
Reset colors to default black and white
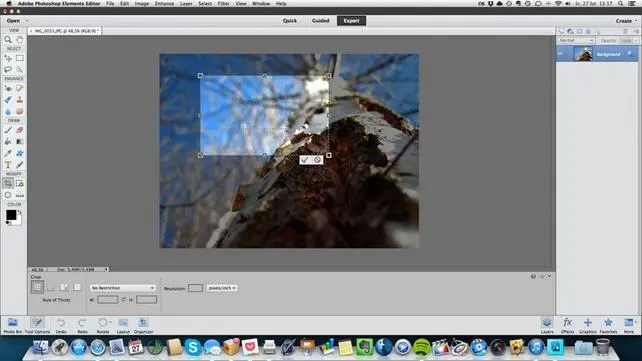point(8,223)
